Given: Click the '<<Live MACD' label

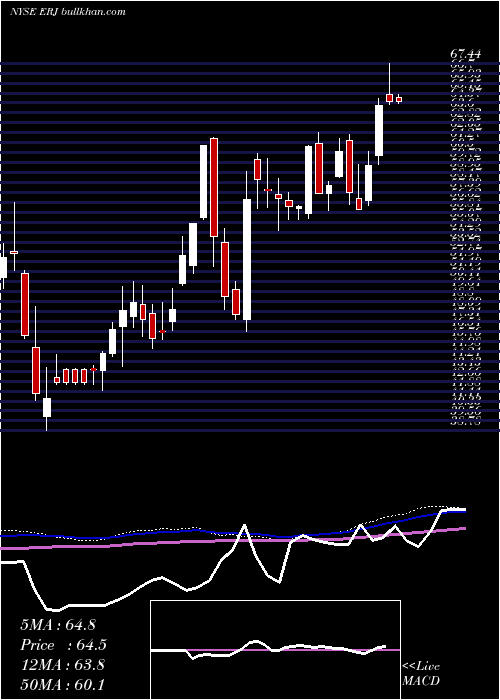Looking at the screenshot, I should pos(421,674).
